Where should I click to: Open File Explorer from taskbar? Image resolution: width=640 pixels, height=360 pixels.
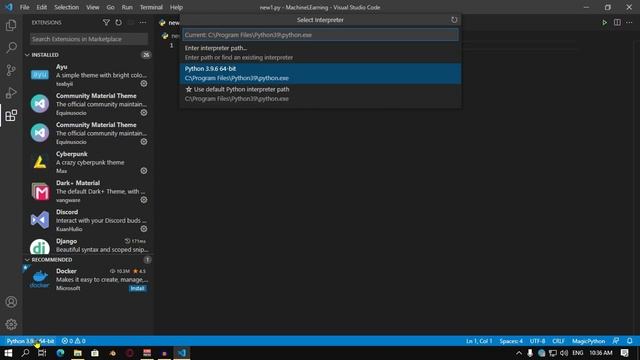coord(78,353)
